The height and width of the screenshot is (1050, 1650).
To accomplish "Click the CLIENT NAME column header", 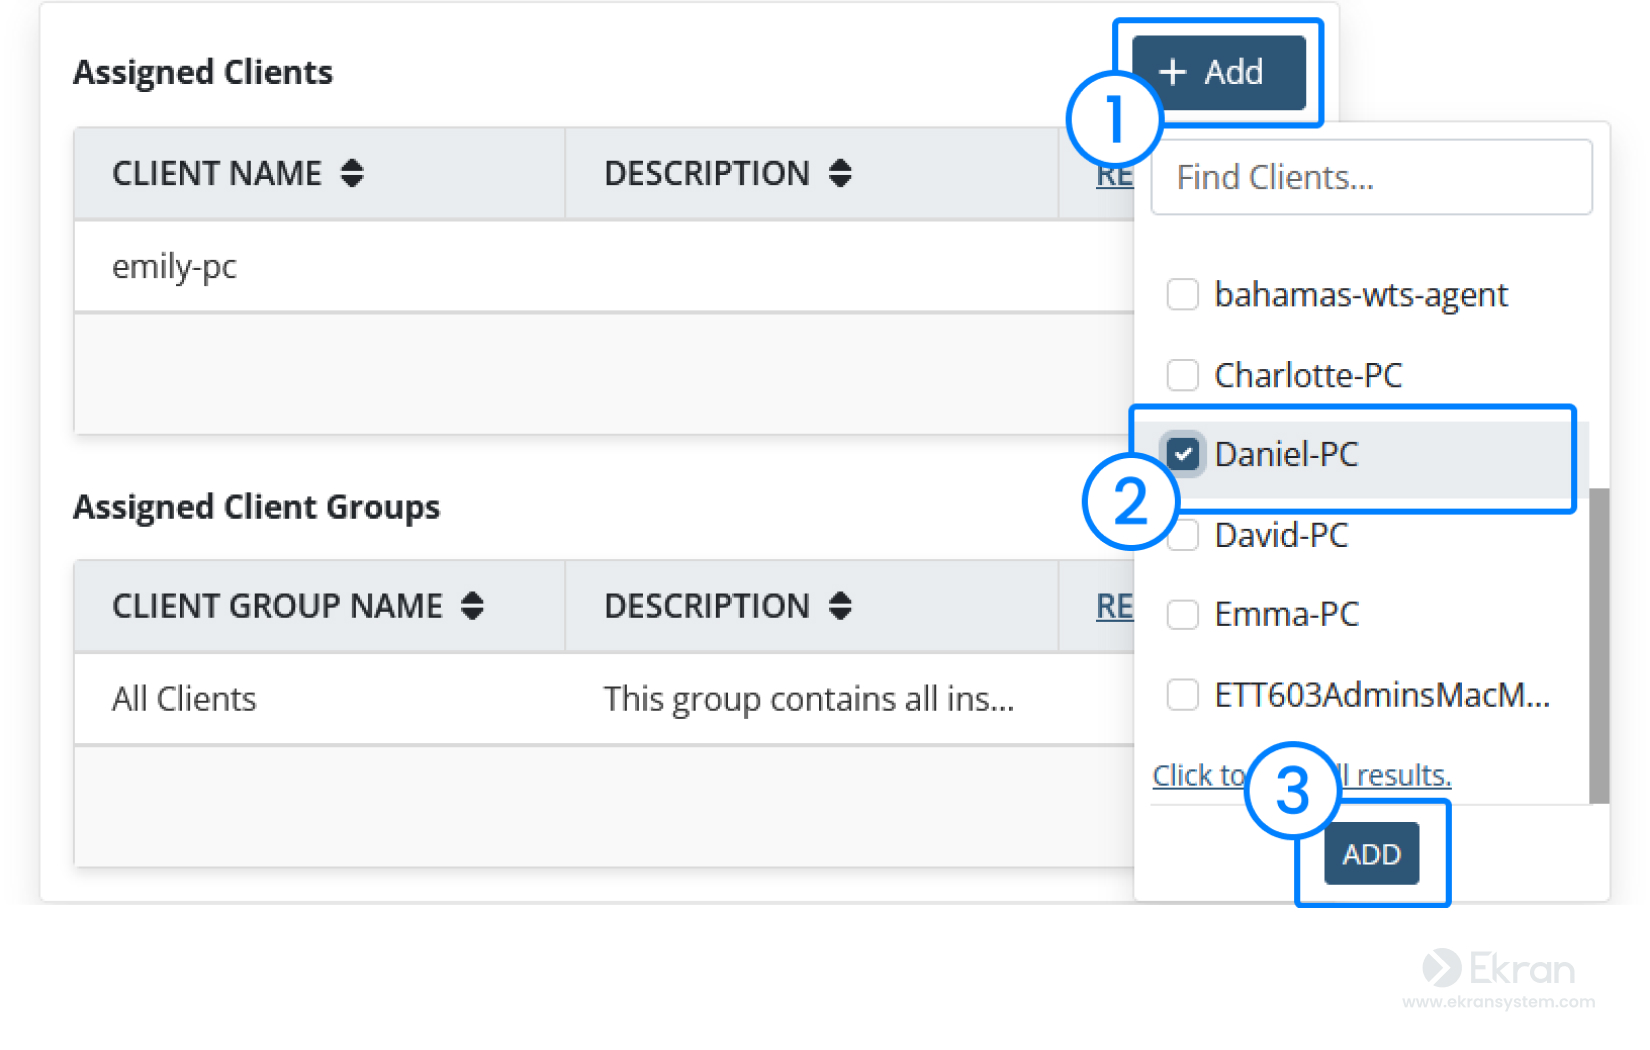I will [x=217, y=174].
